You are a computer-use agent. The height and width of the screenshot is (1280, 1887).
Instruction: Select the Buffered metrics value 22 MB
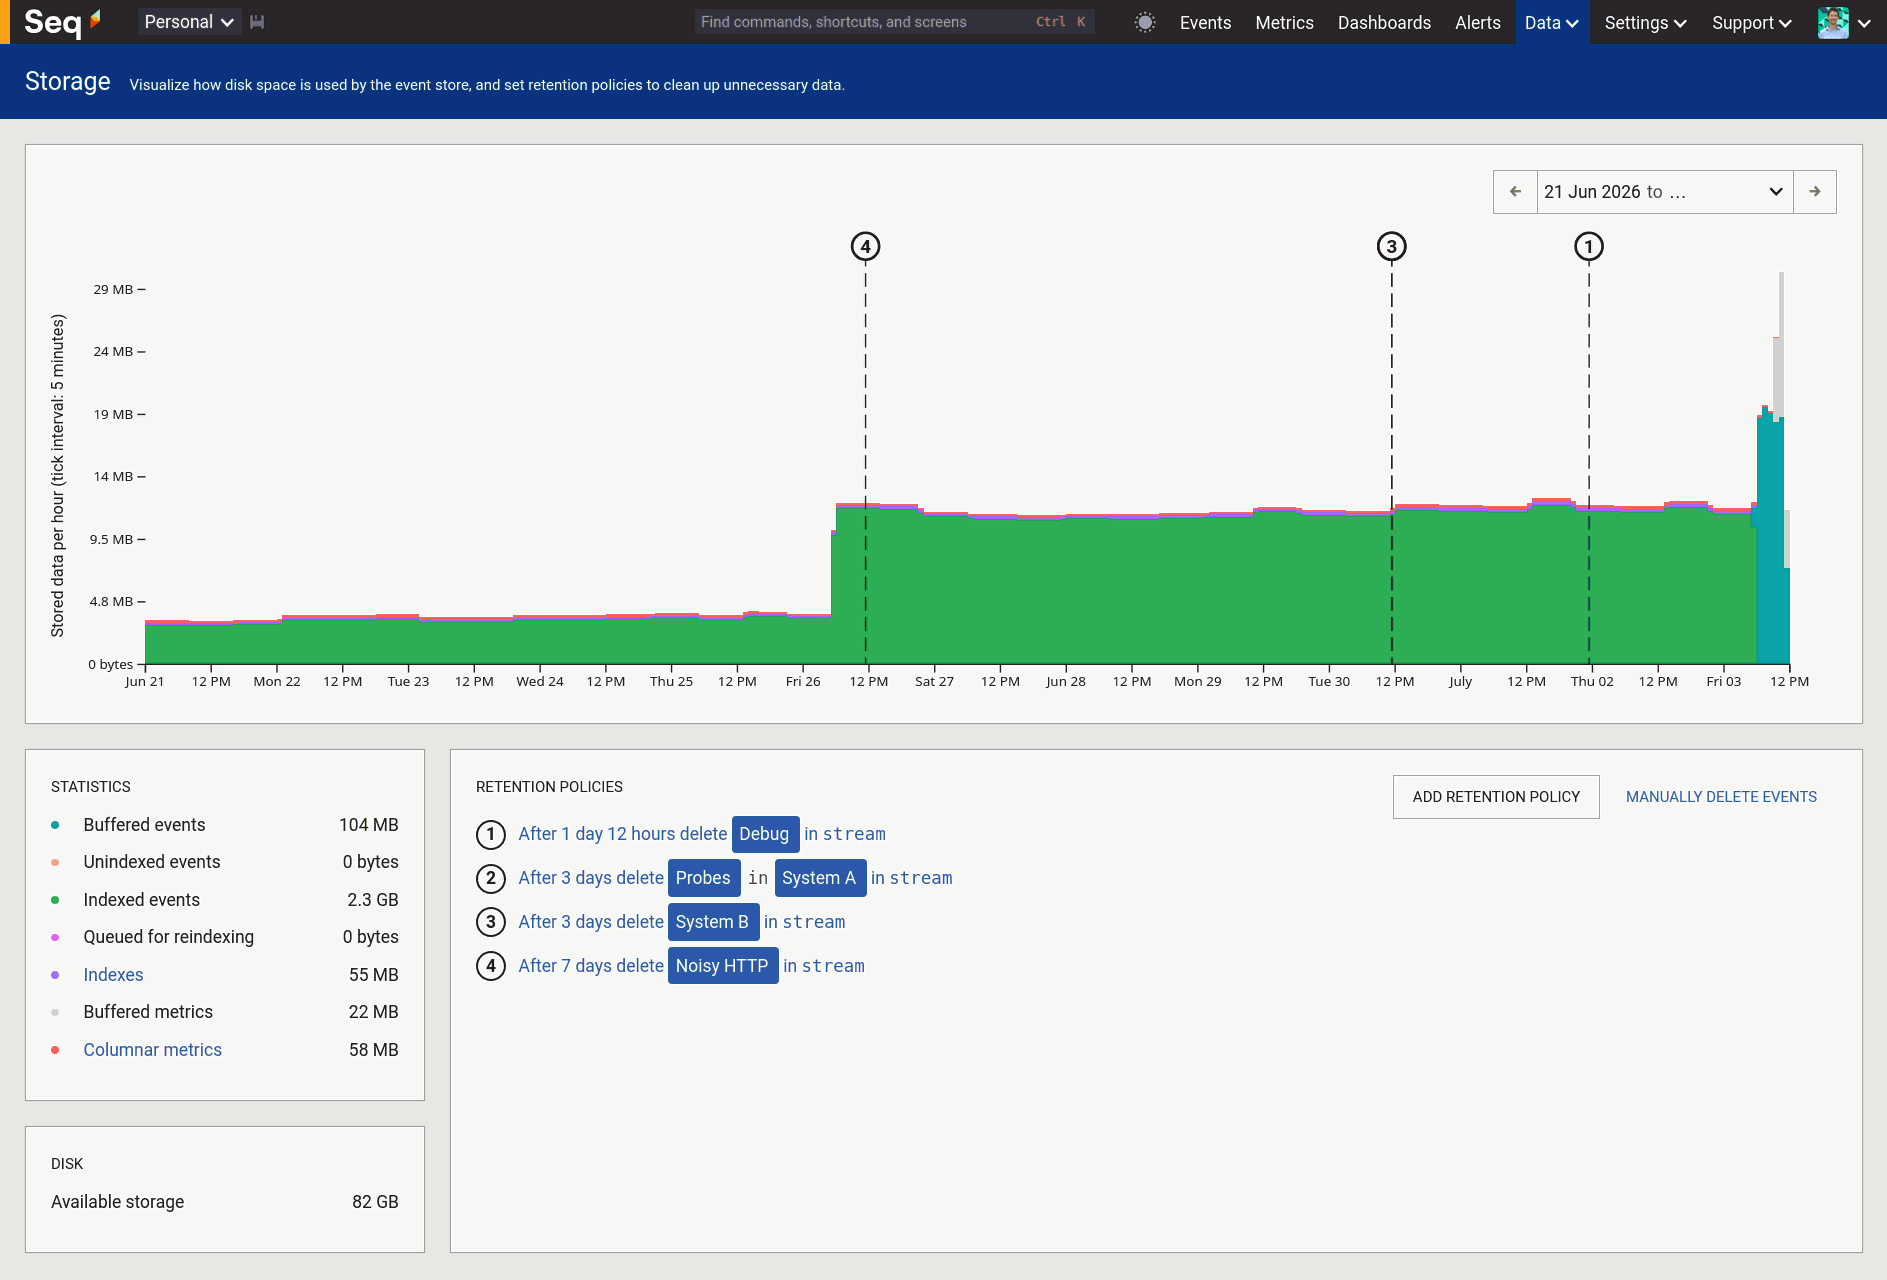pyautogui.click(x=373, y=1012)
